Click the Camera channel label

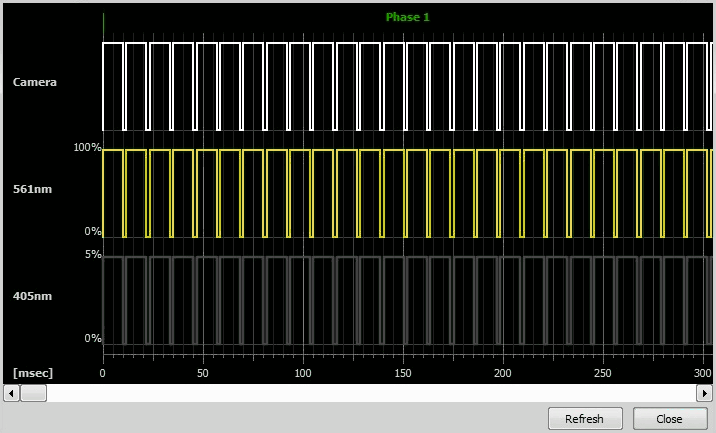point(35,82)
